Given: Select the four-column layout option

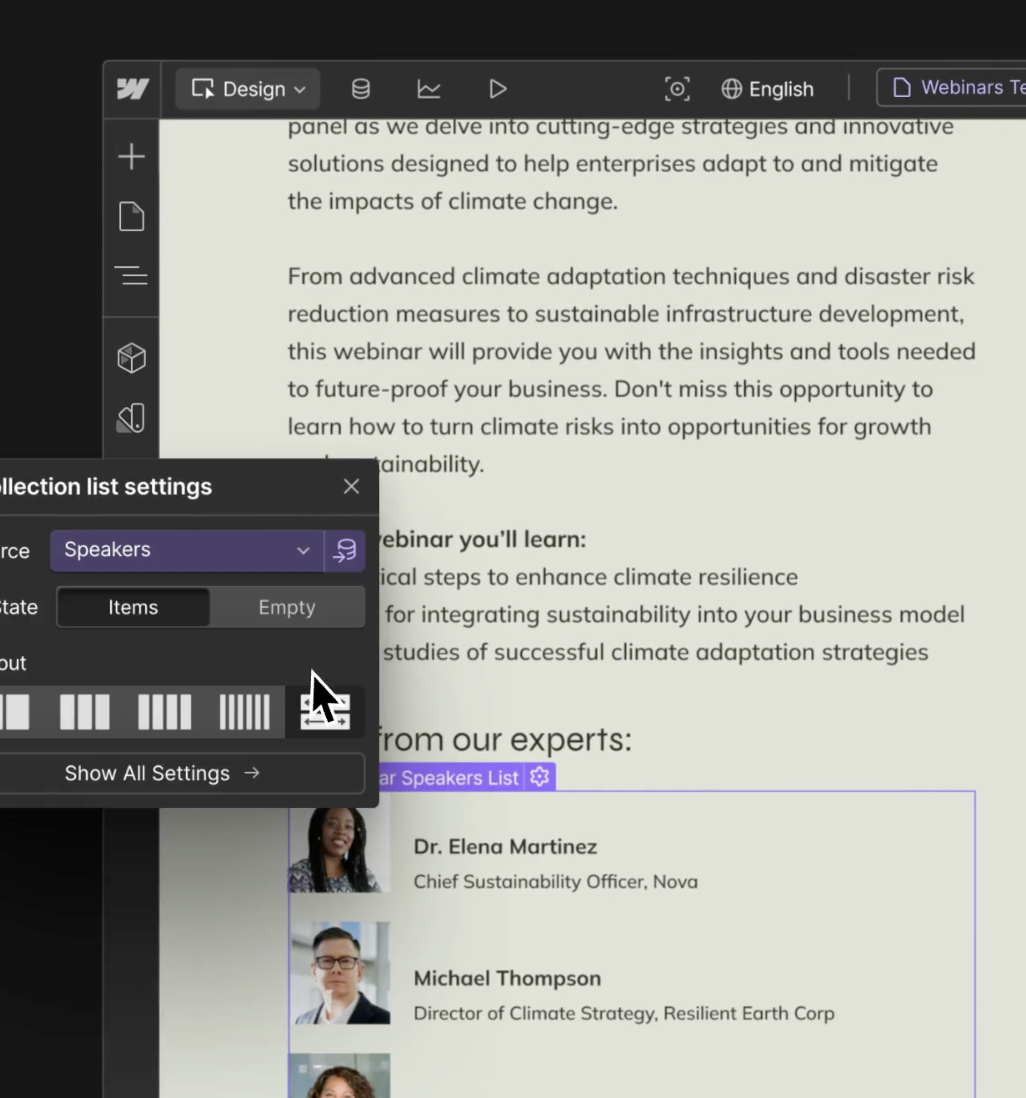Looking at the screenshot, I should pos(165,712).
